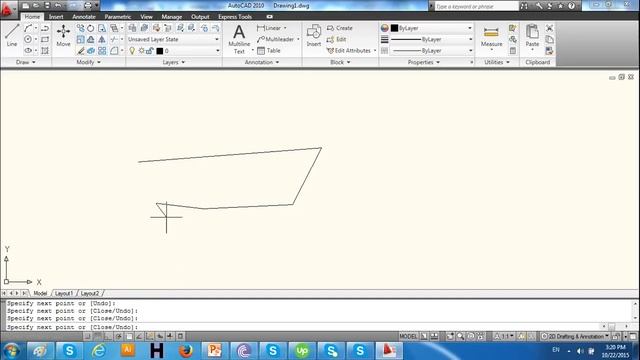This screenshot has width=640, height=360.
Task: Select the Line draw tool
Action: 12,35
